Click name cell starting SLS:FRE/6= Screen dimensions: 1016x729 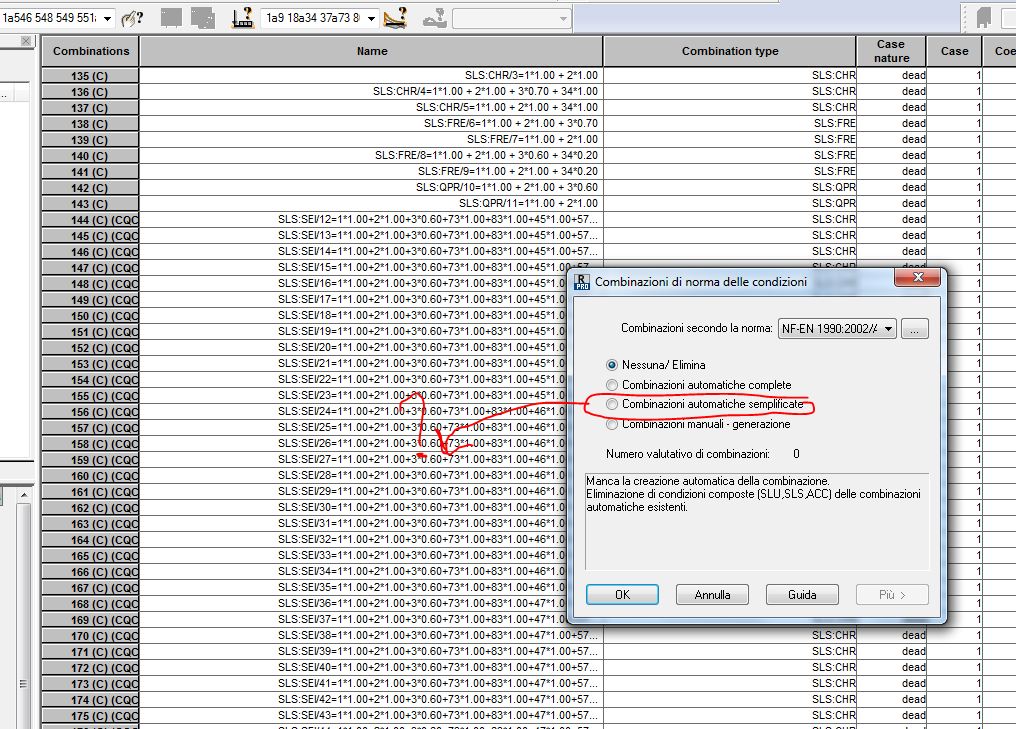coord(371,123)
